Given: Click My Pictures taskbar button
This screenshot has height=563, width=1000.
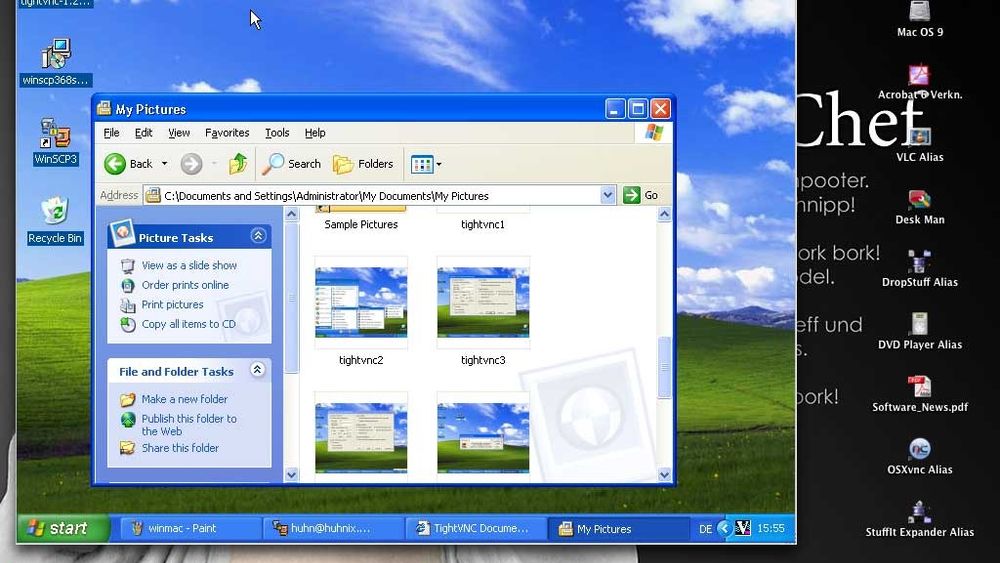Looking at the screenshot, I should [x=619, y=528].
